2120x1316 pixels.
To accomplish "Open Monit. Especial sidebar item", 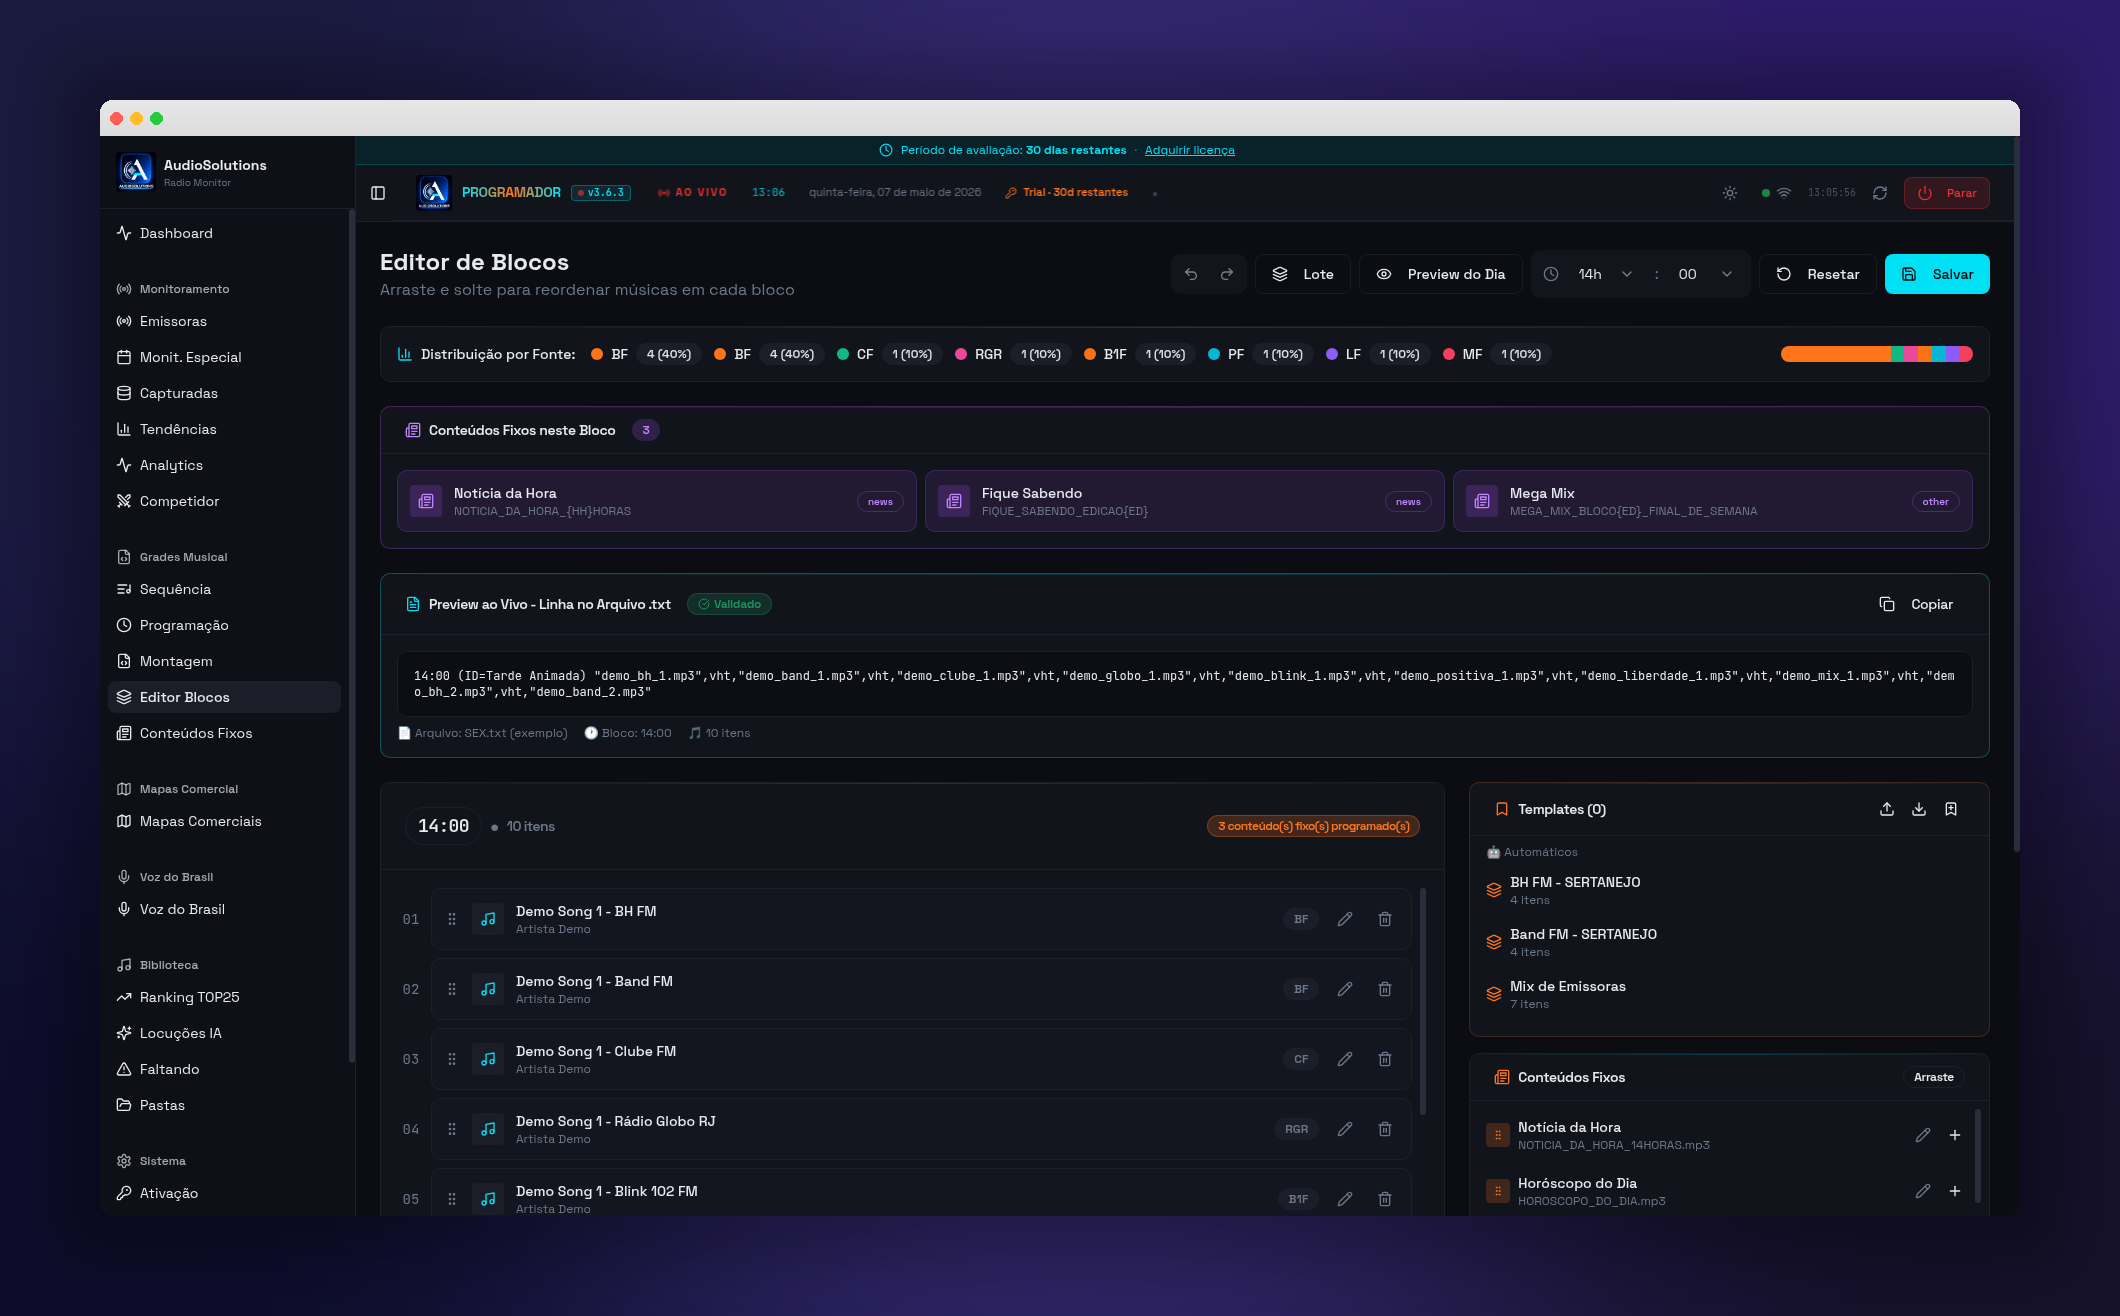I will click(x=224, y=357).
